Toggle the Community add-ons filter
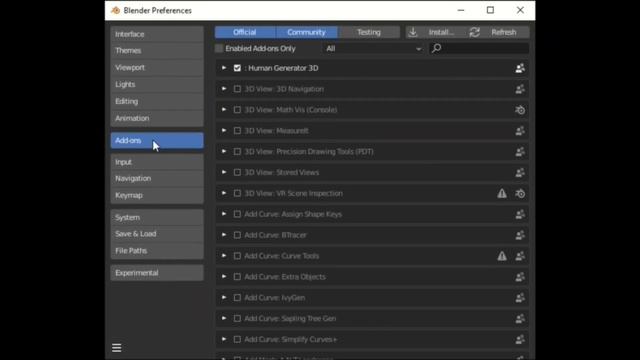This screenshot has width=640, height=360. [x=307, y=32]
